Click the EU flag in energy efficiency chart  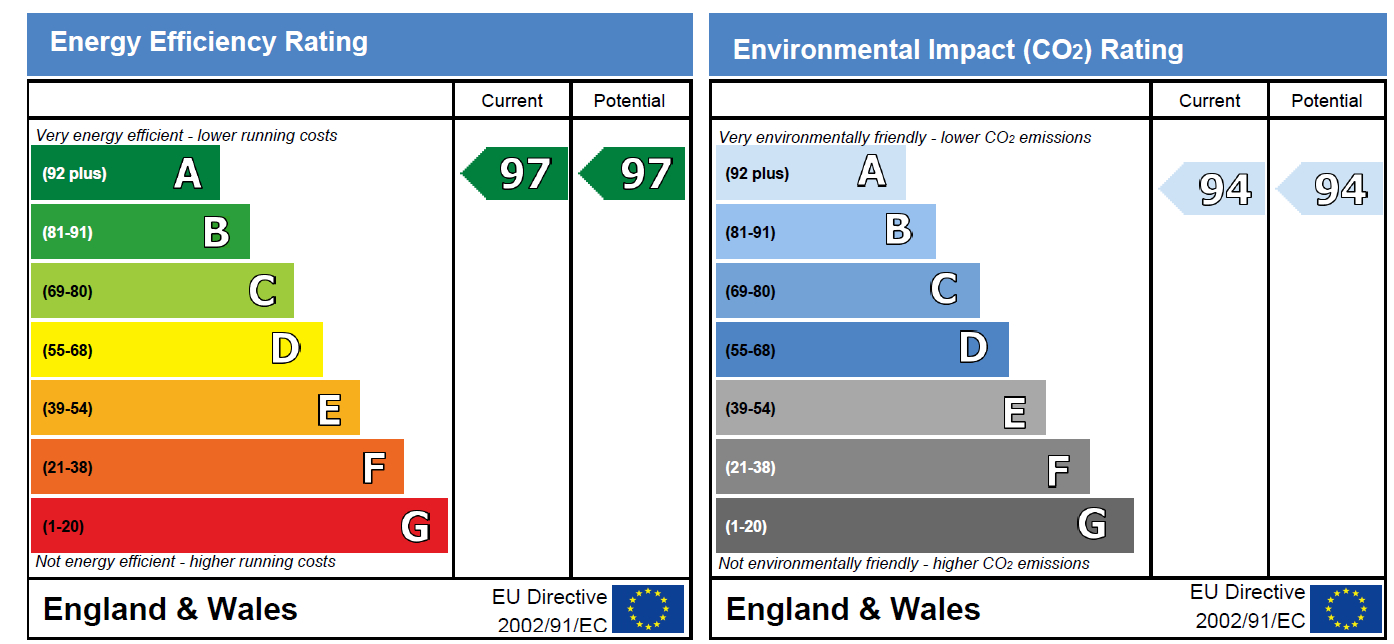(x=648, y=609)
